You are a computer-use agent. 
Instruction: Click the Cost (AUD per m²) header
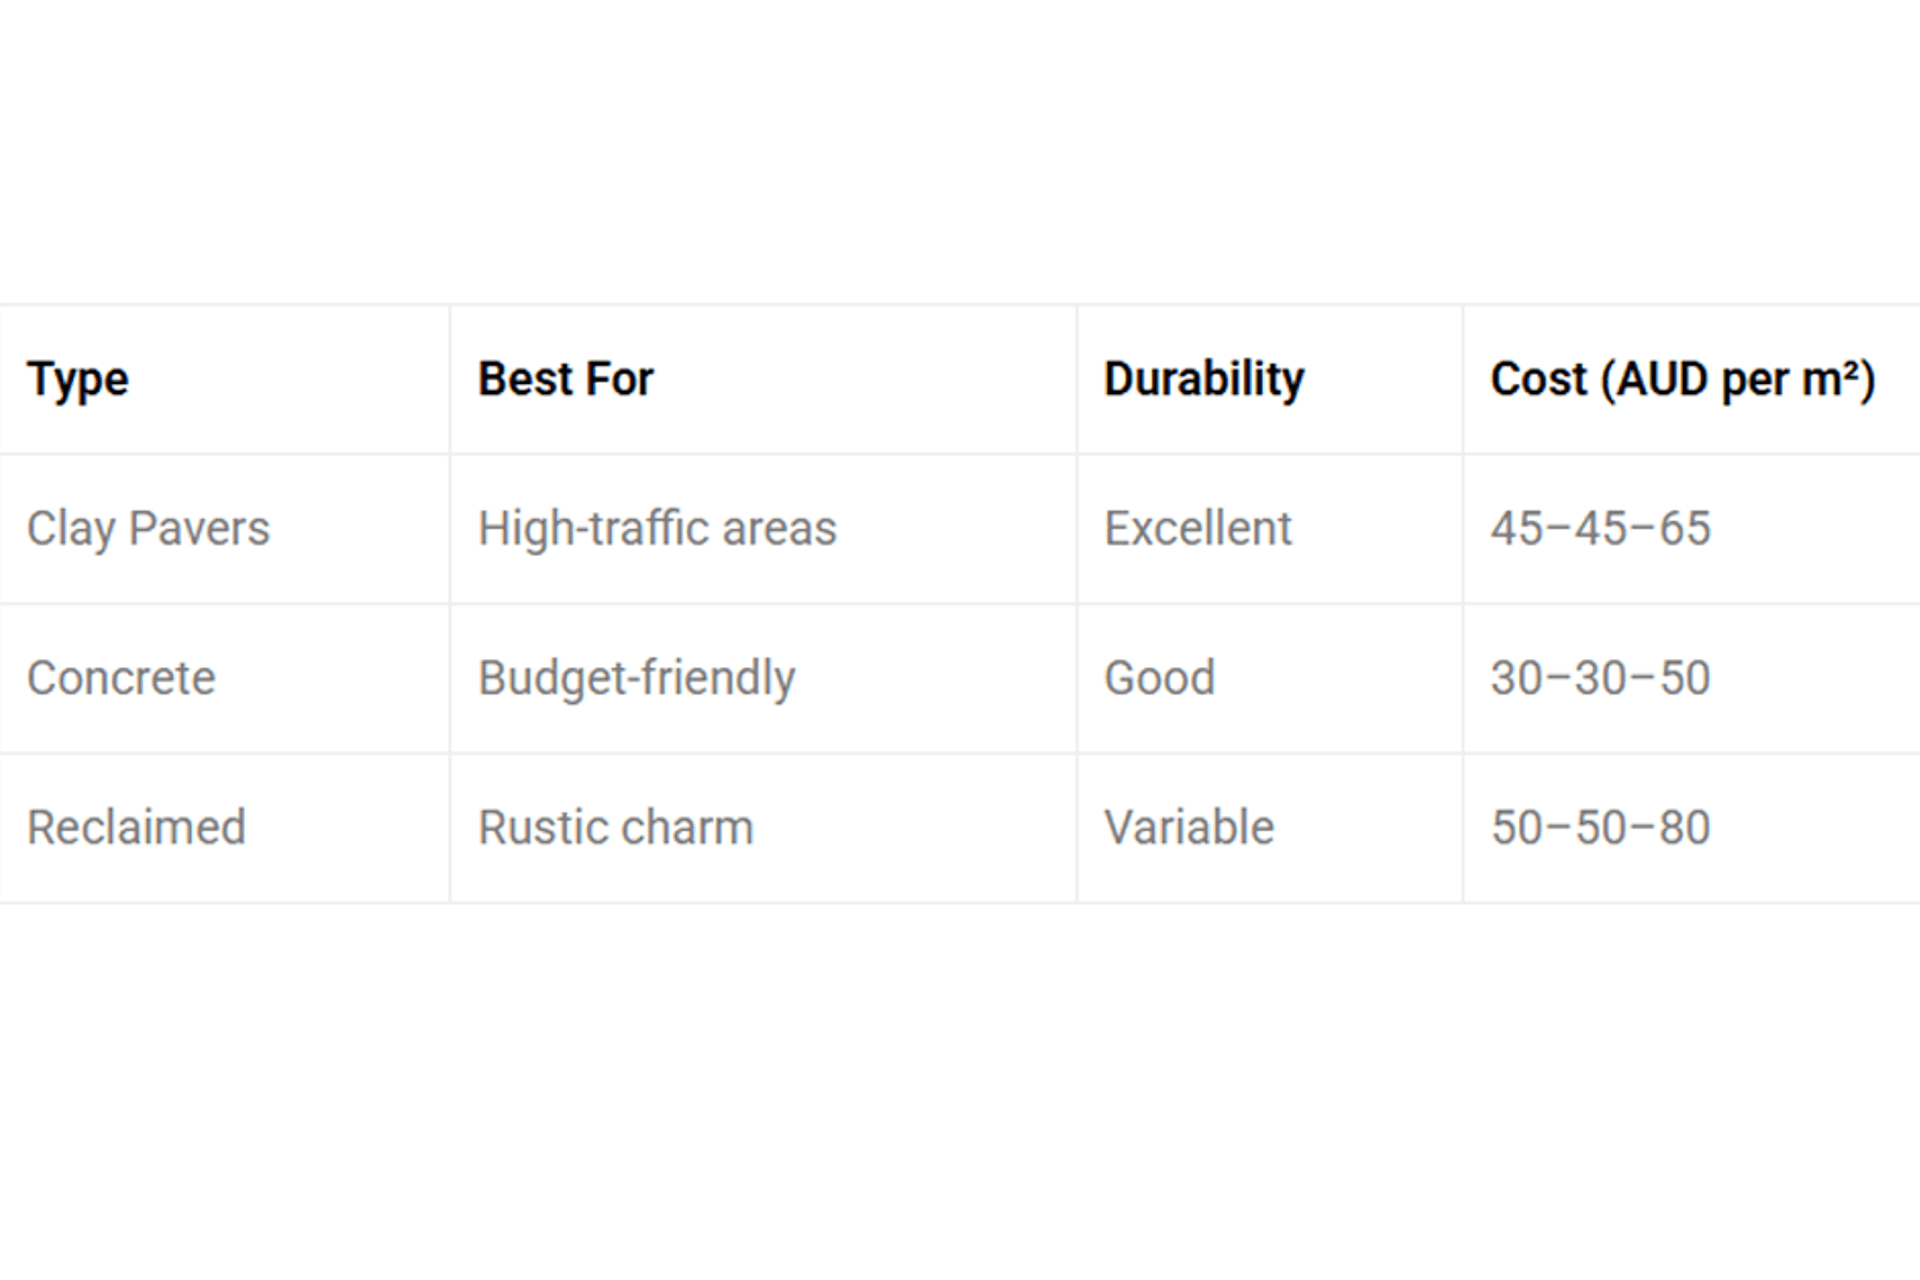point(1682,380)
